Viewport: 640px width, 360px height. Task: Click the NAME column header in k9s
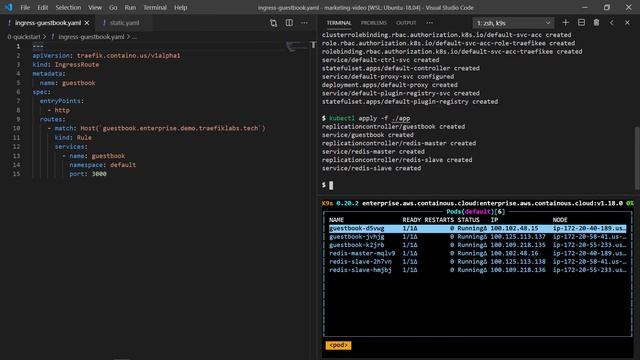(x=336, y=220)
